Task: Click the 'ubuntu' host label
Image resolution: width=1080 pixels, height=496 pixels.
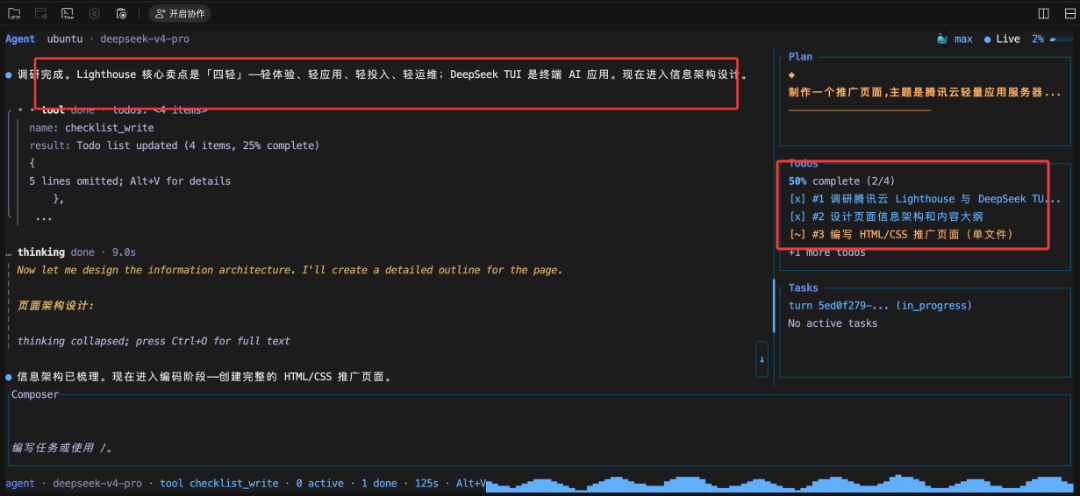Action: point(65,39)
